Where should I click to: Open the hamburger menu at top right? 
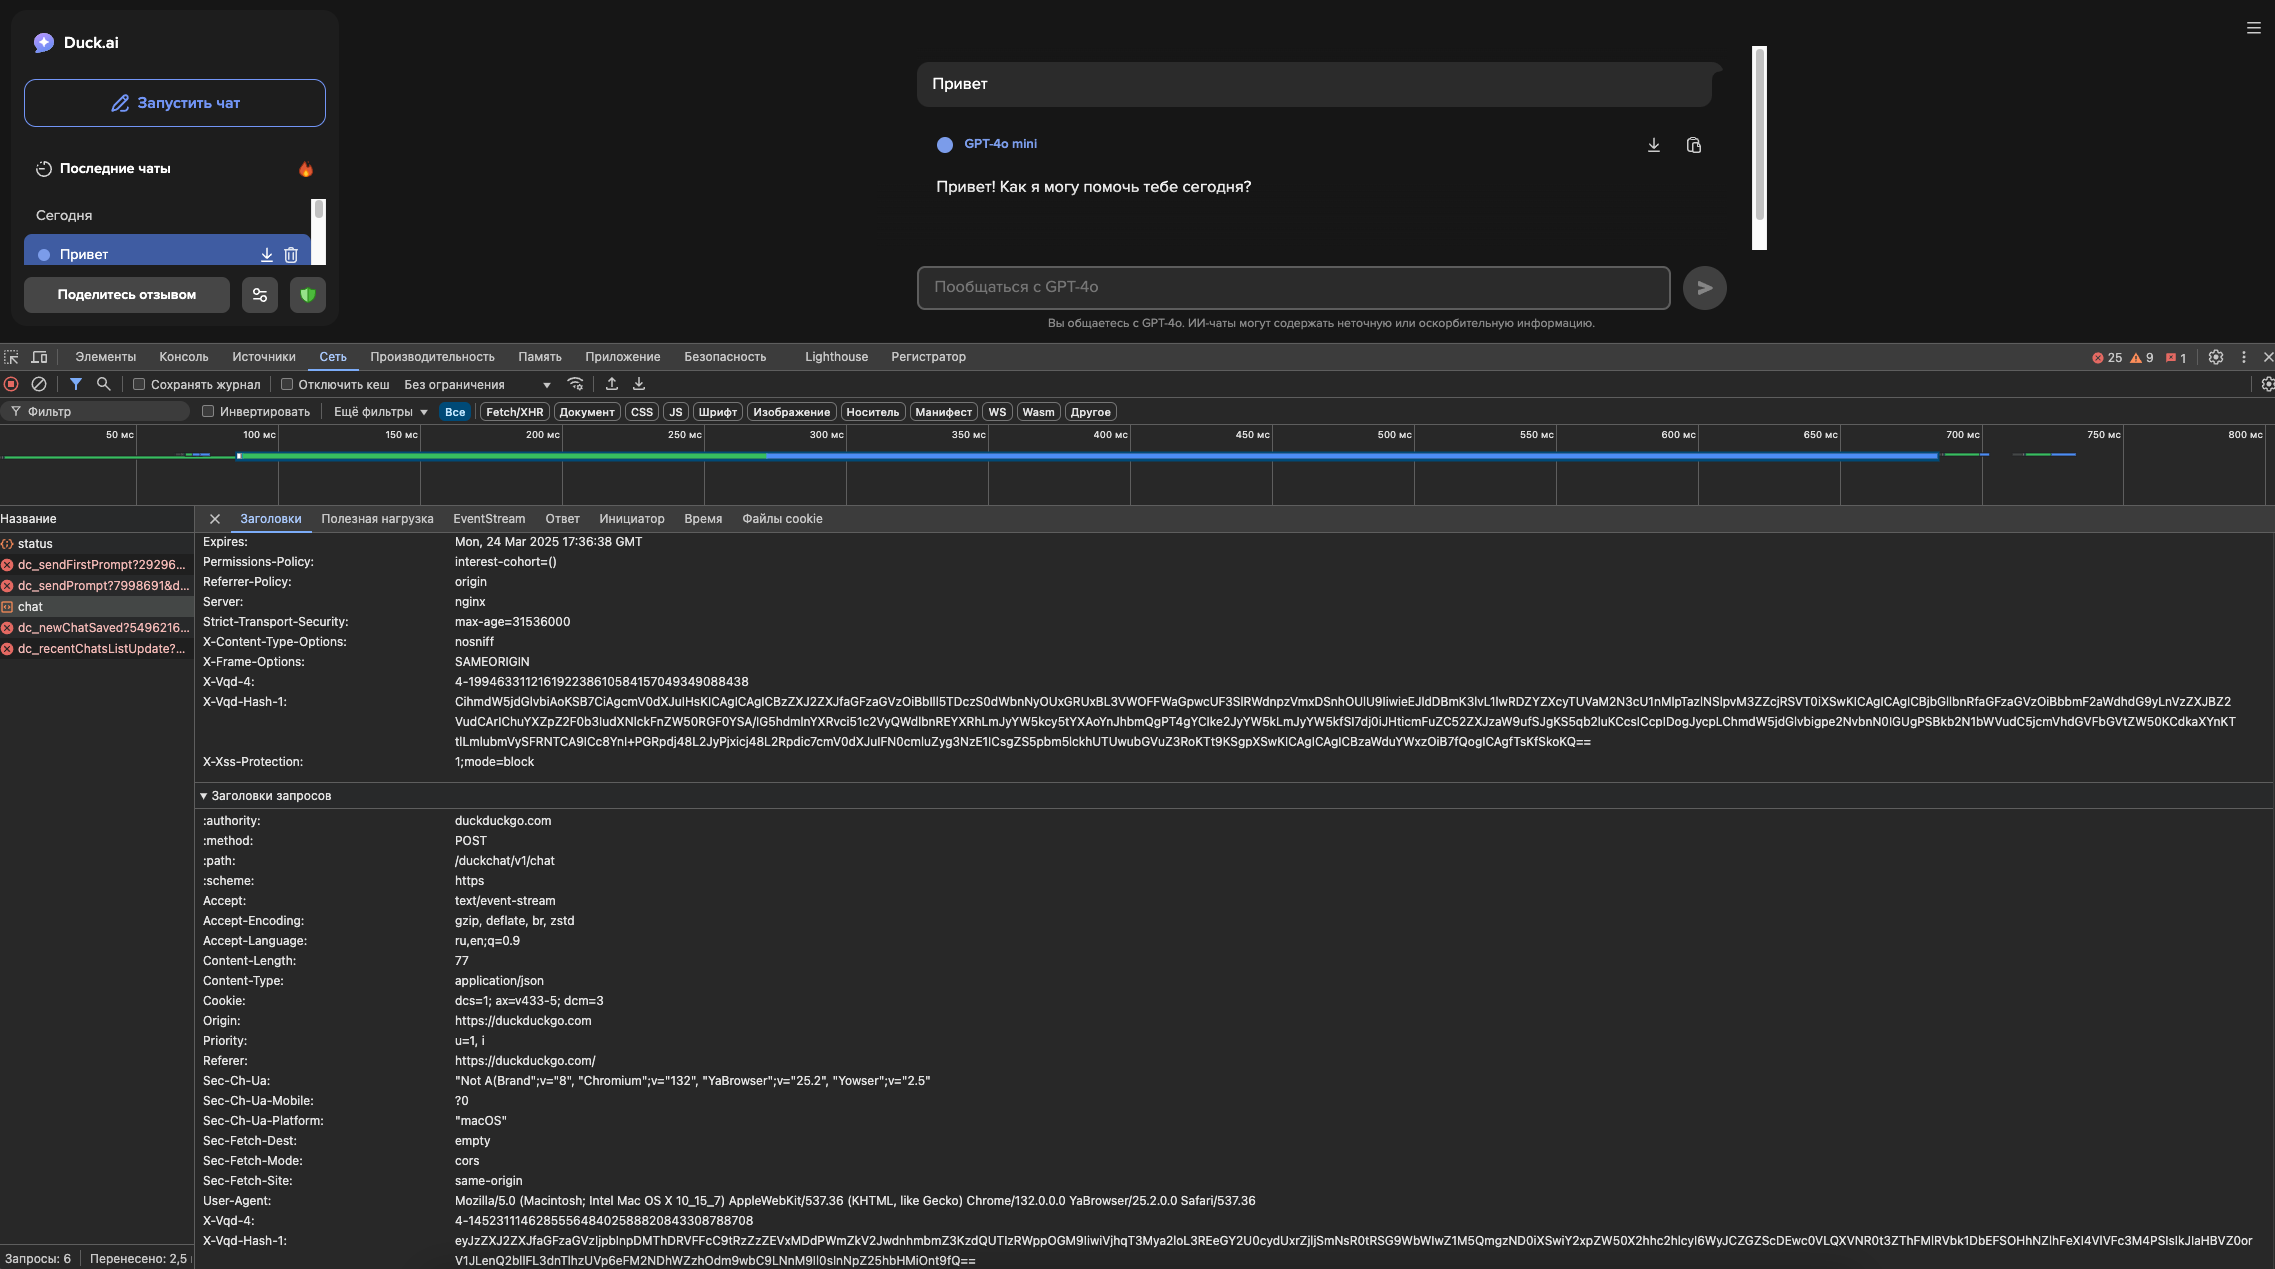pos(2254,28)
